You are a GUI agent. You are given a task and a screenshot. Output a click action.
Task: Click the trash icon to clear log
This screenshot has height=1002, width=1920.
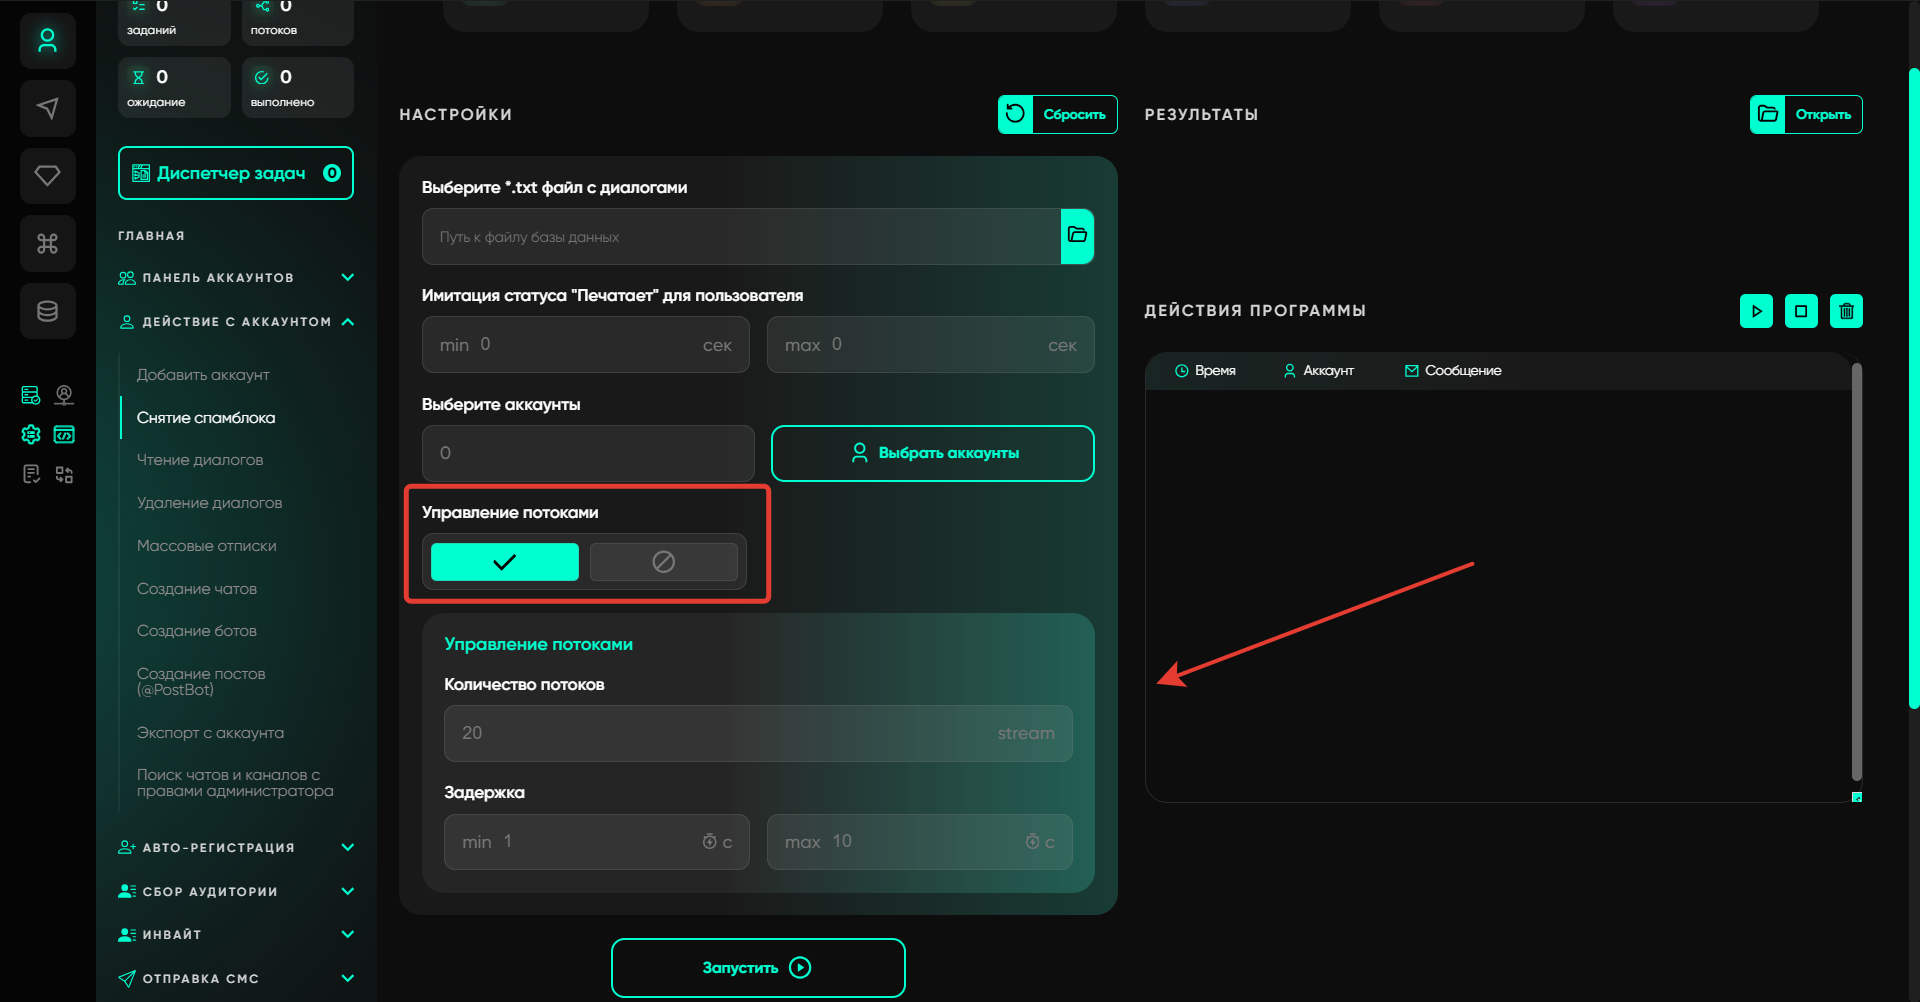[x=1846, y=311]
